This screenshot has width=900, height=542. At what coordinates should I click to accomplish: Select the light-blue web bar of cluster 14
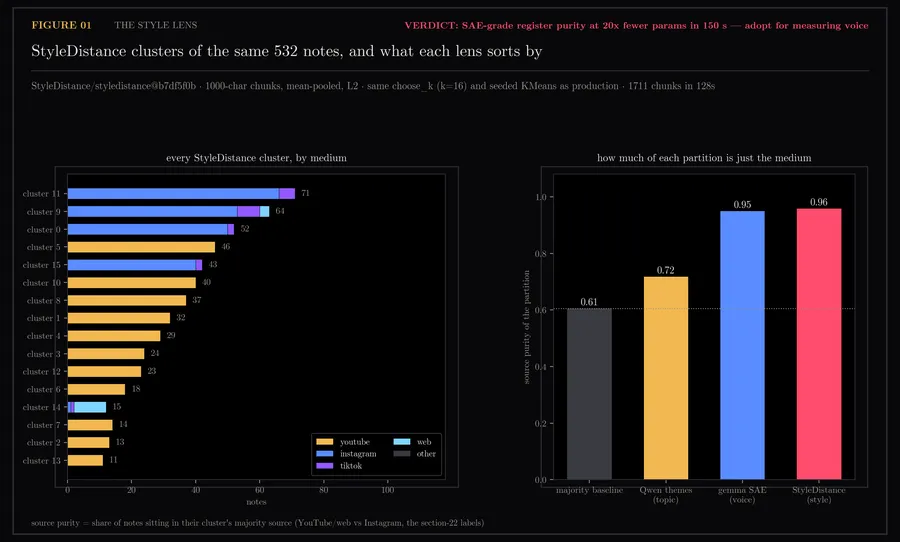click(90, 407)
